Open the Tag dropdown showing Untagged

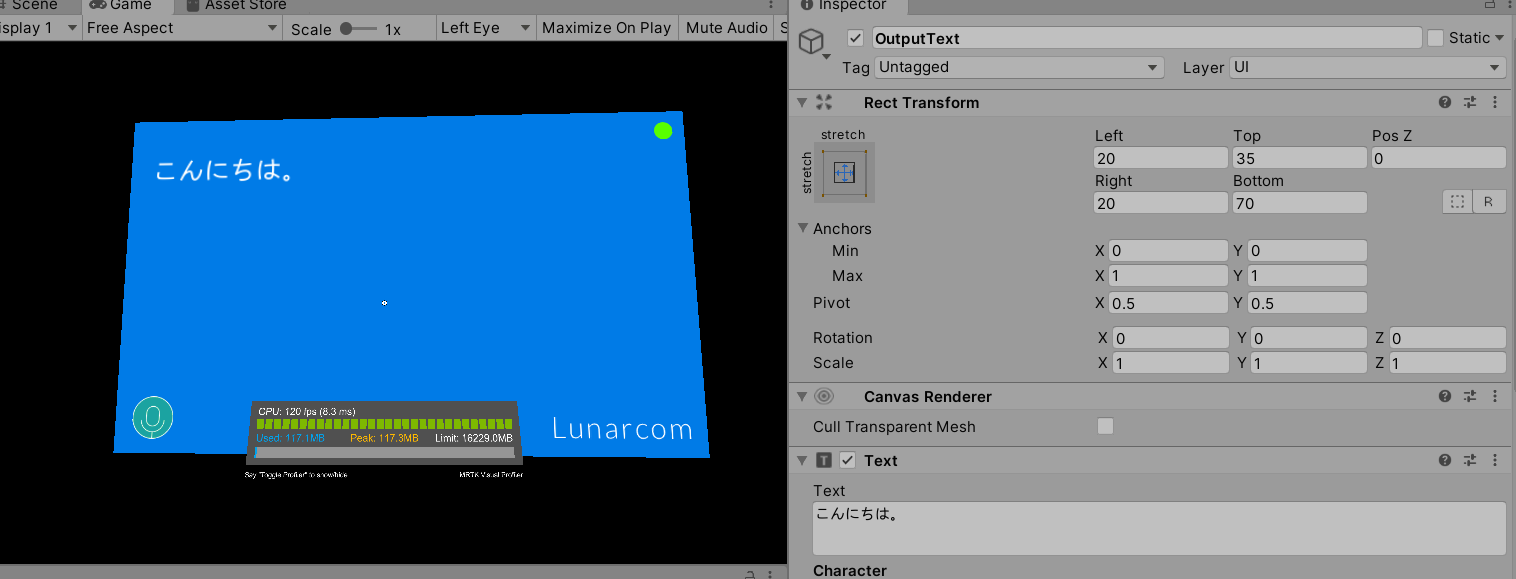tap(1019, 67)
